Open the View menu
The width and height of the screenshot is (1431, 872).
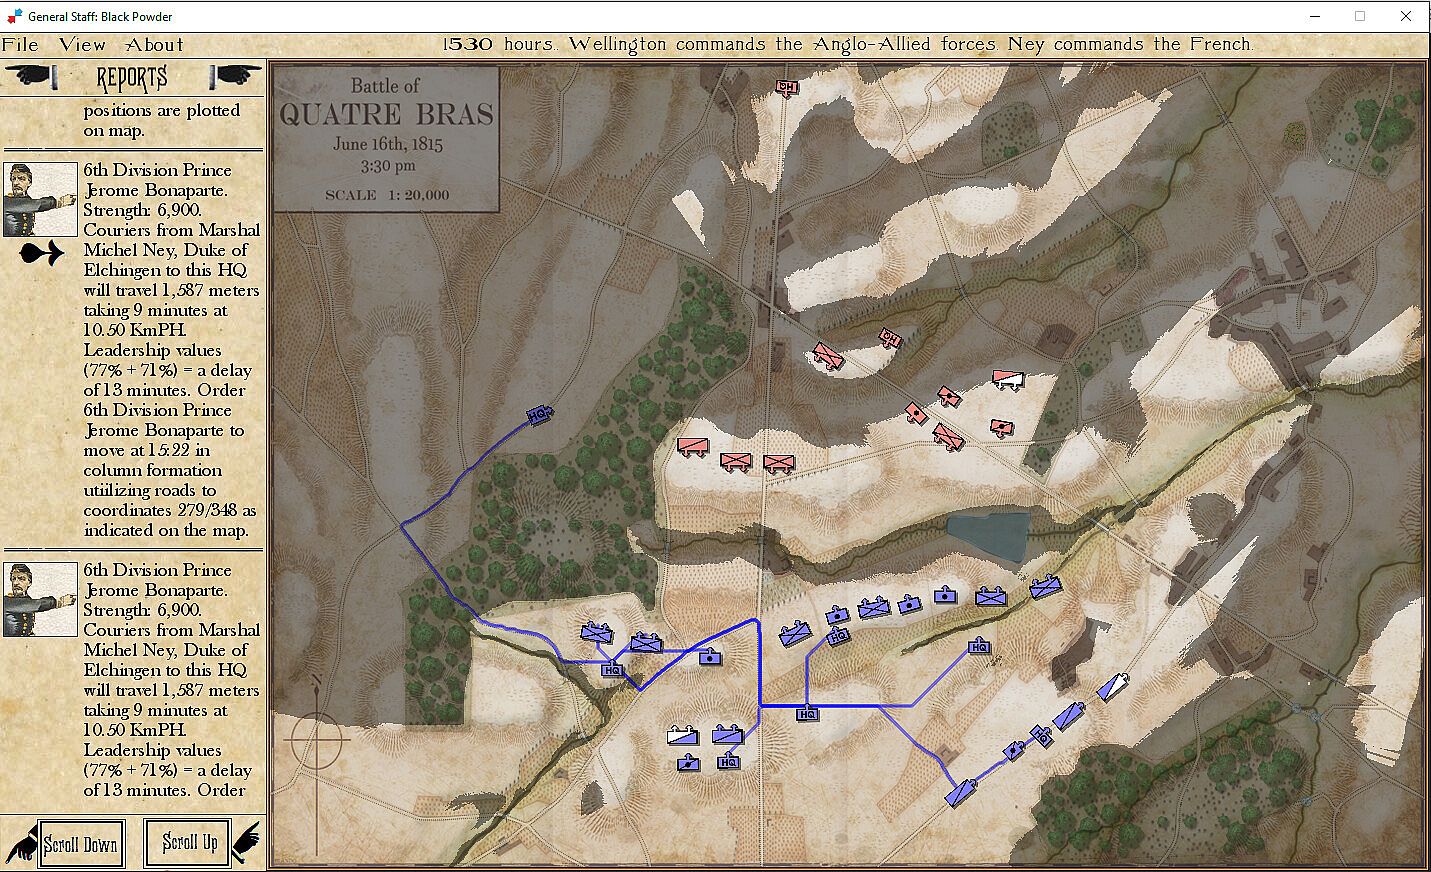click(x=82, y=45)
